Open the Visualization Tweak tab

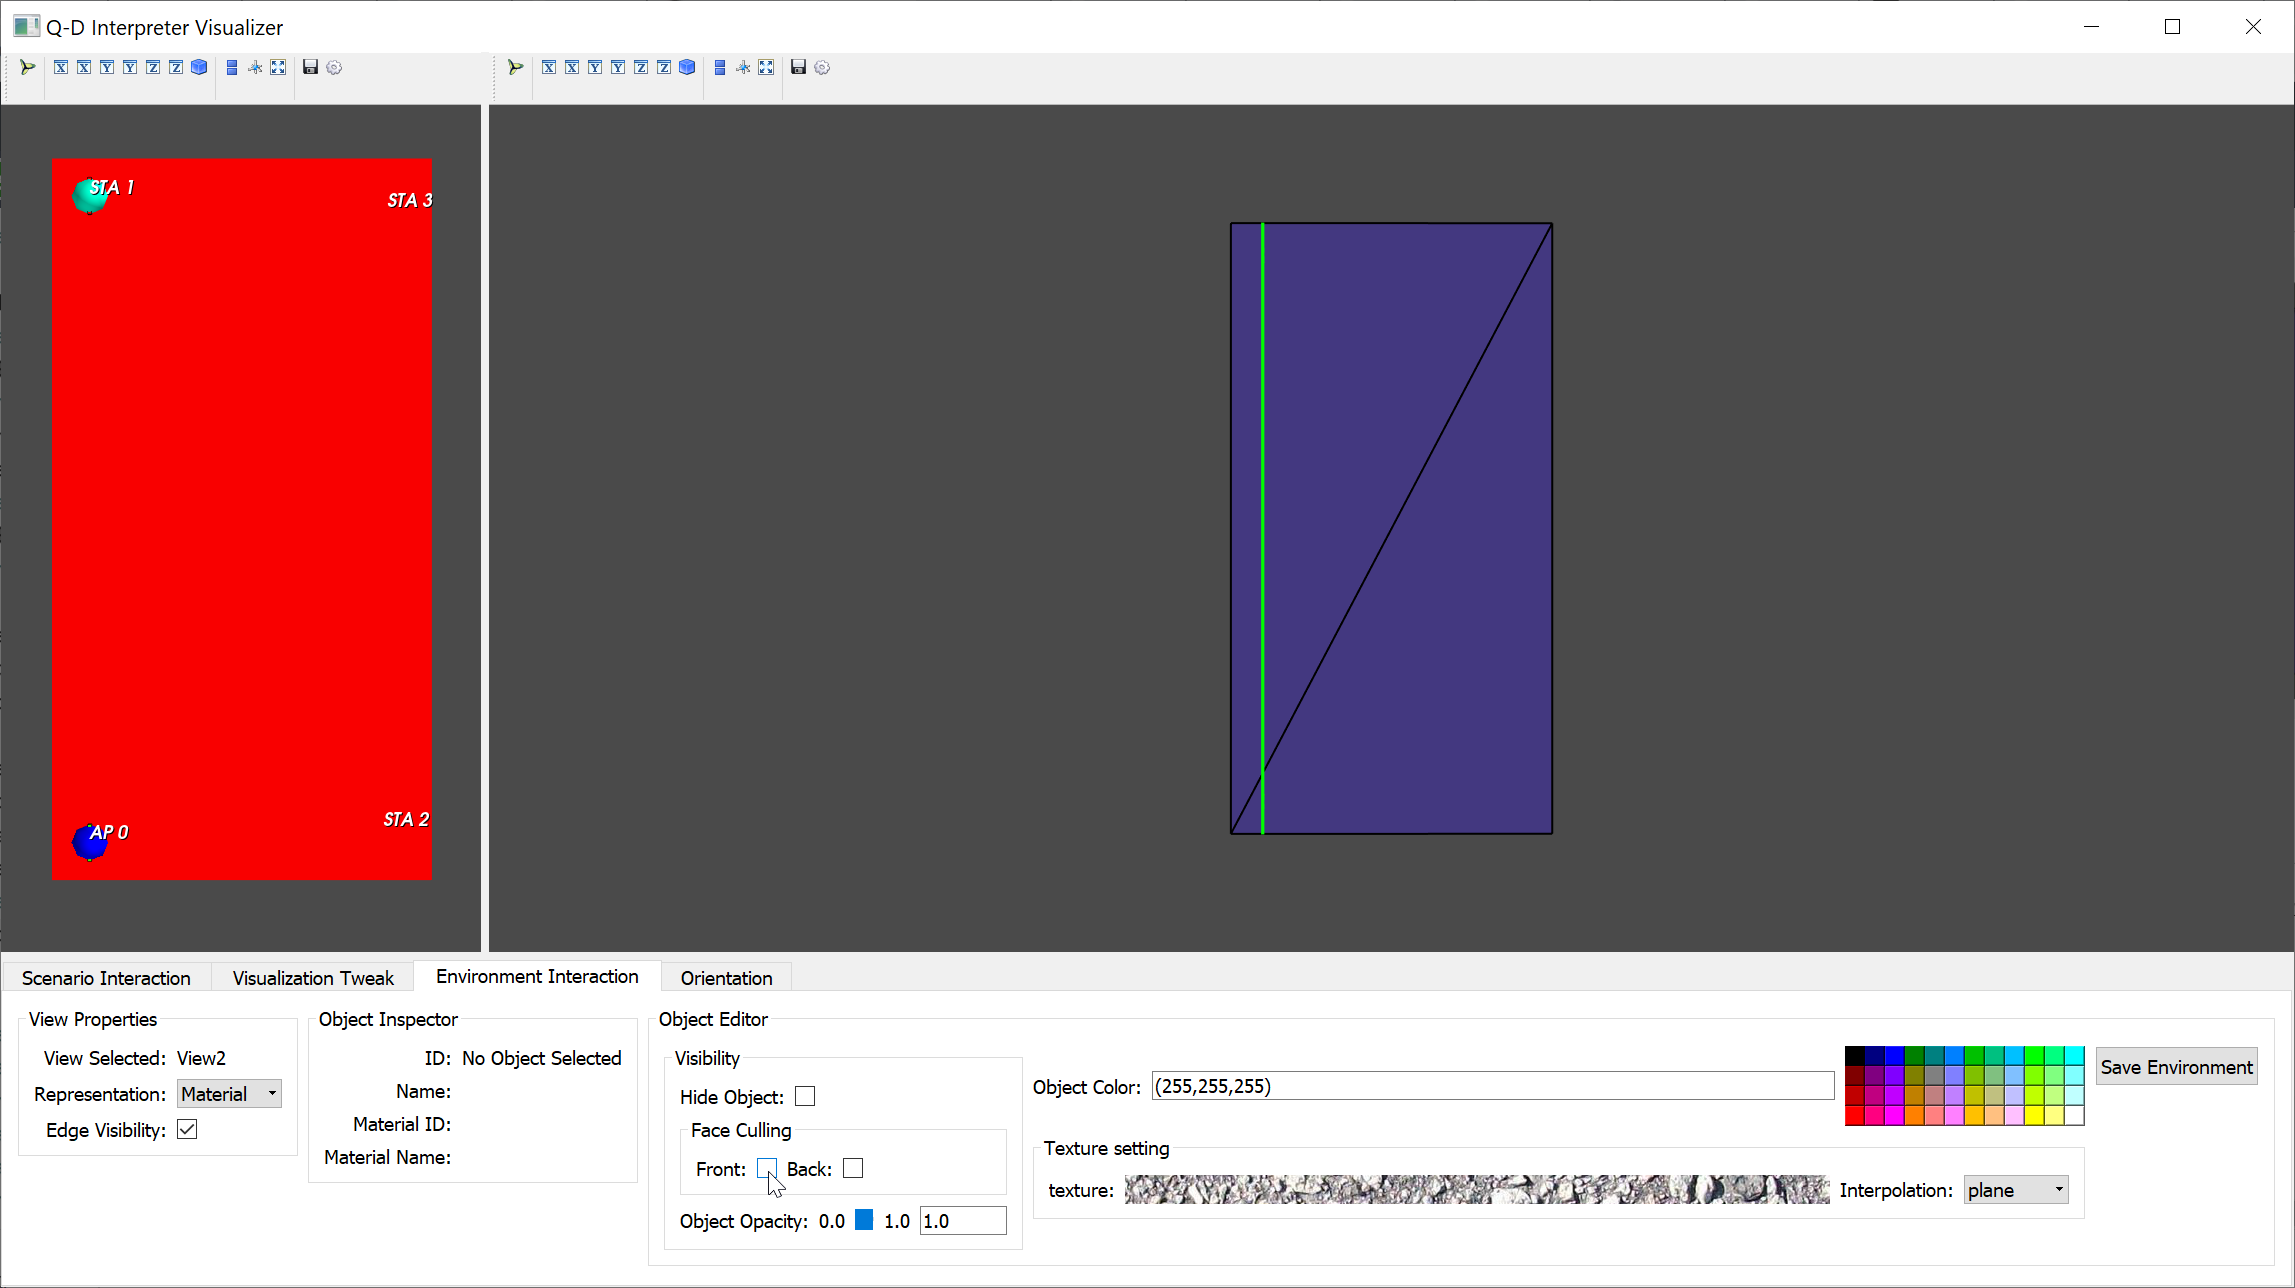tap(313, 978)
